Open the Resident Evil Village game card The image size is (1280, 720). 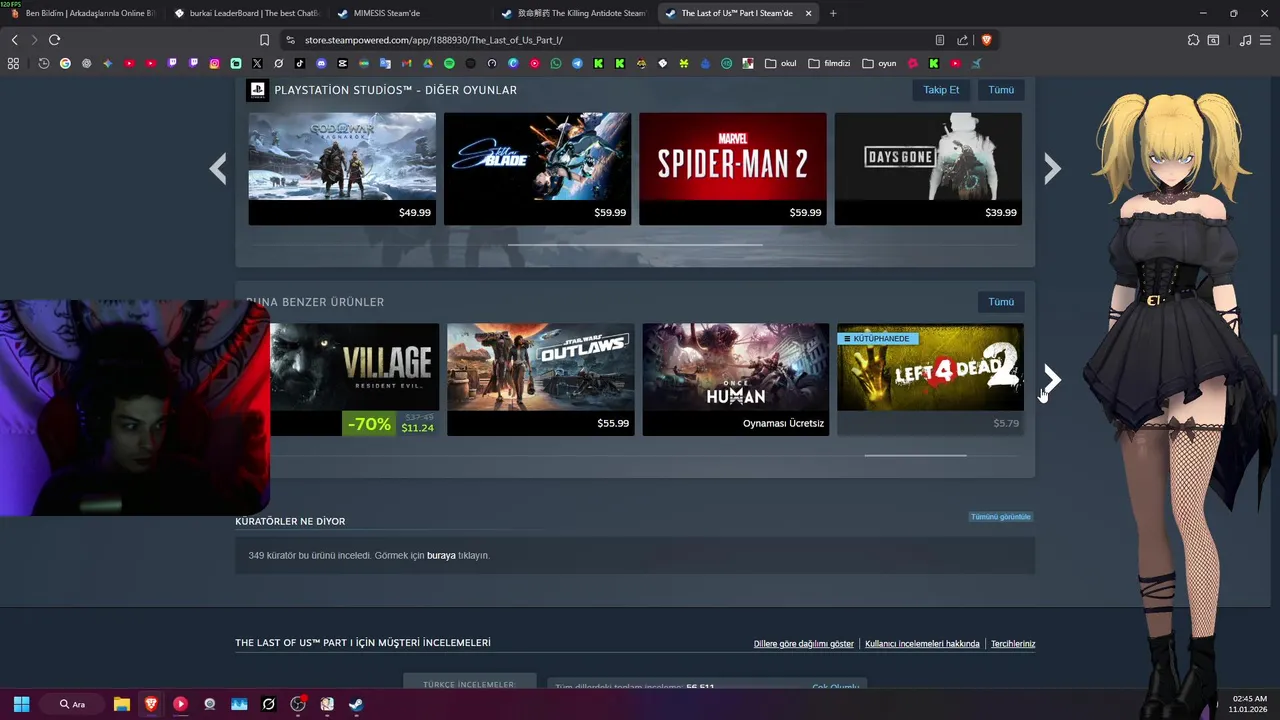coord(354,379)
